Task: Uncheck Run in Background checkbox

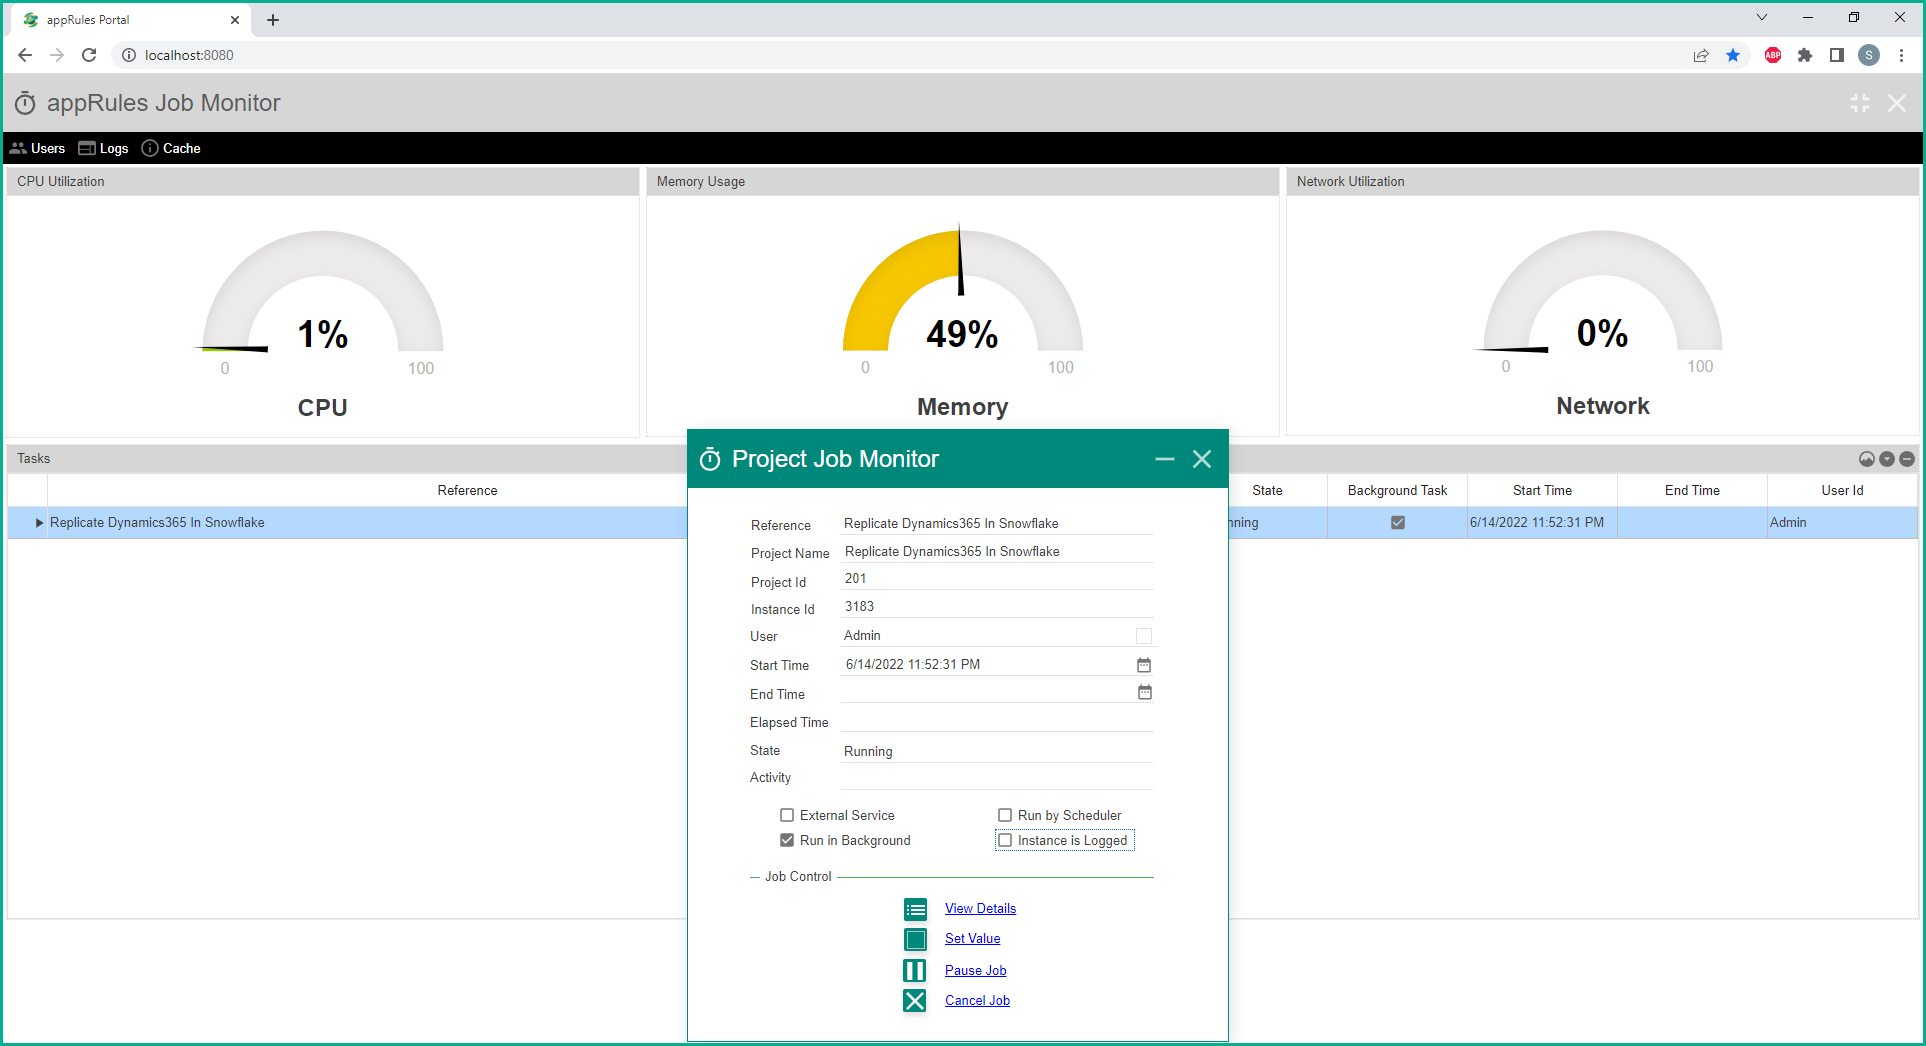Action: 787,840
